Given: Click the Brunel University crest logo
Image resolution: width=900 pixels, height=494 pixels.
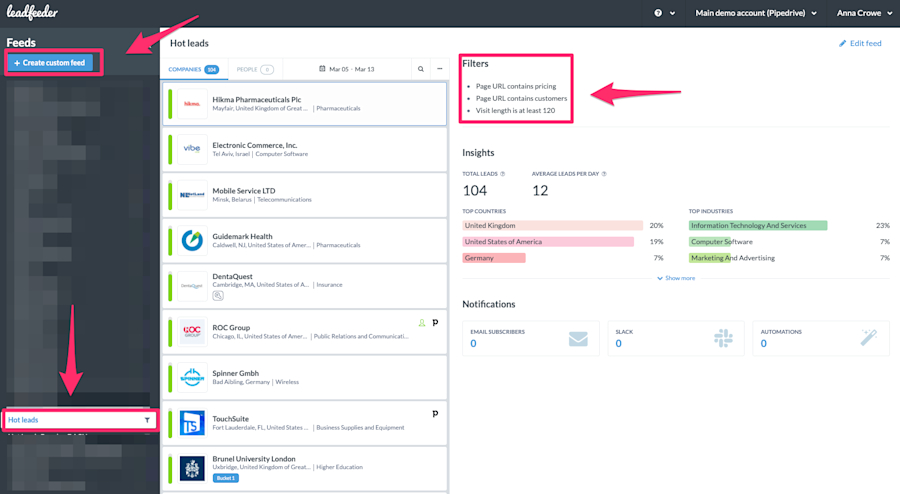Looking at the screenshot, I should coord(192,468).
